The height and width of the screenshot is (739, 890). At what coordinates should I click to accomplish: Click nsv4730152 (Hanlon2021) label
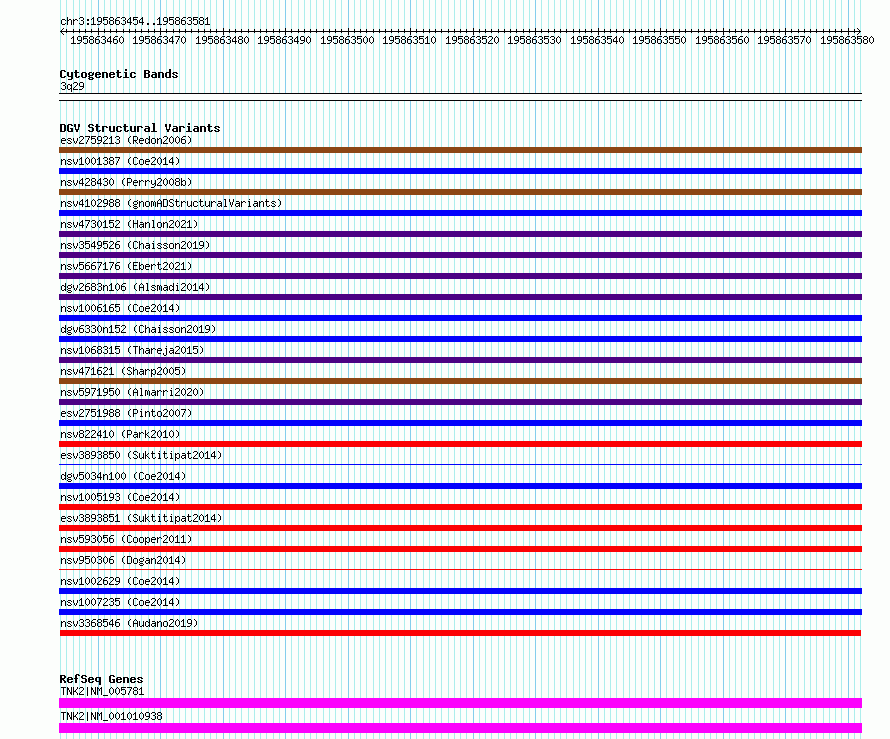tap(129, 224)
